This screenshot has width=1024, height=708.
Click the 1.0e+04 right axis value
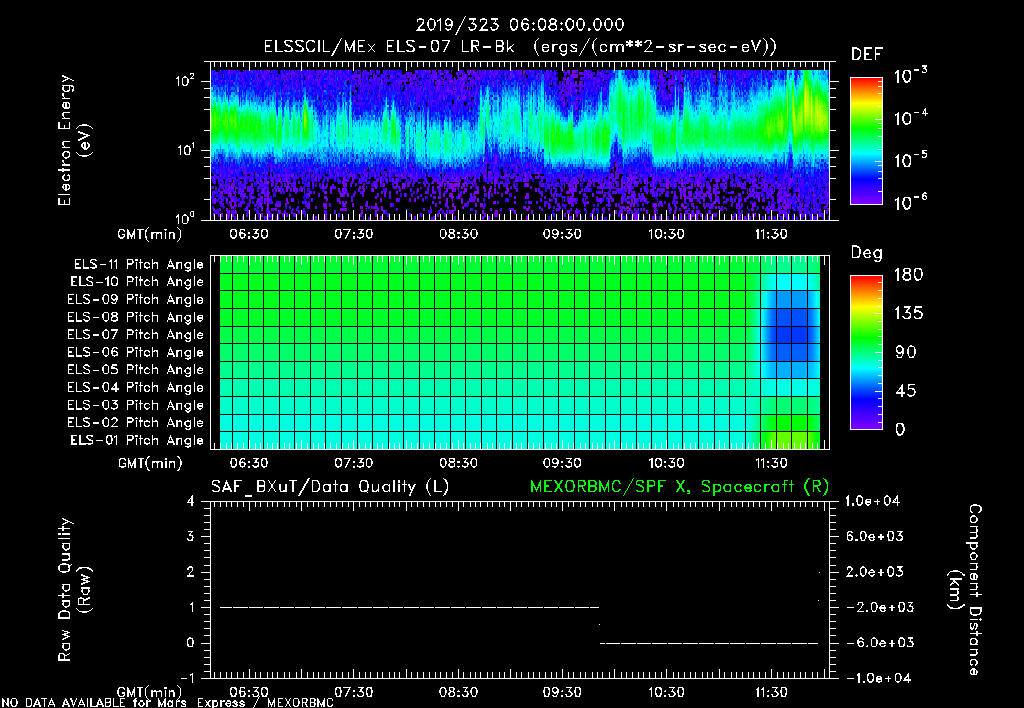pos(872,501)
